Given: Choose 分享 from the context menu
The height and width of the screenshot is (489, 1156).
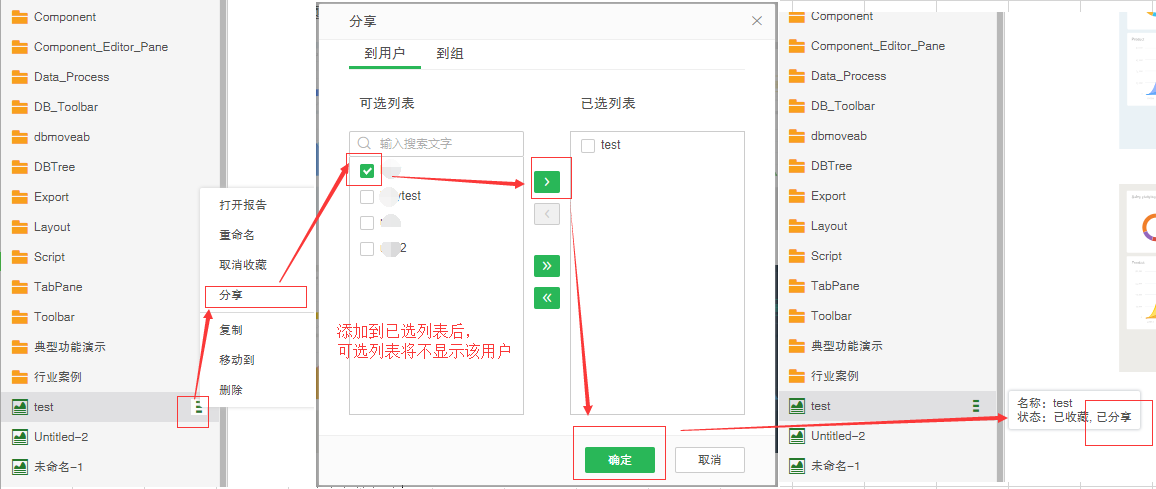Looking at the screenshot, I should click(x=231, y=296).
